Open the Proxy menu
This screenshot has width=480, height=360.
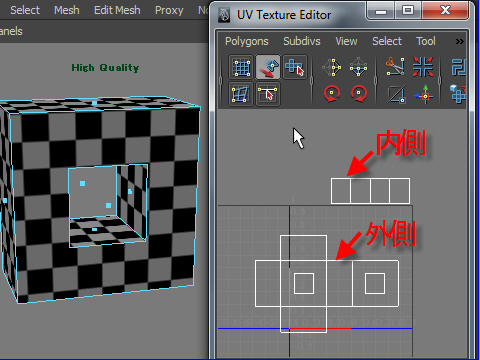click(x=169, y=10)
